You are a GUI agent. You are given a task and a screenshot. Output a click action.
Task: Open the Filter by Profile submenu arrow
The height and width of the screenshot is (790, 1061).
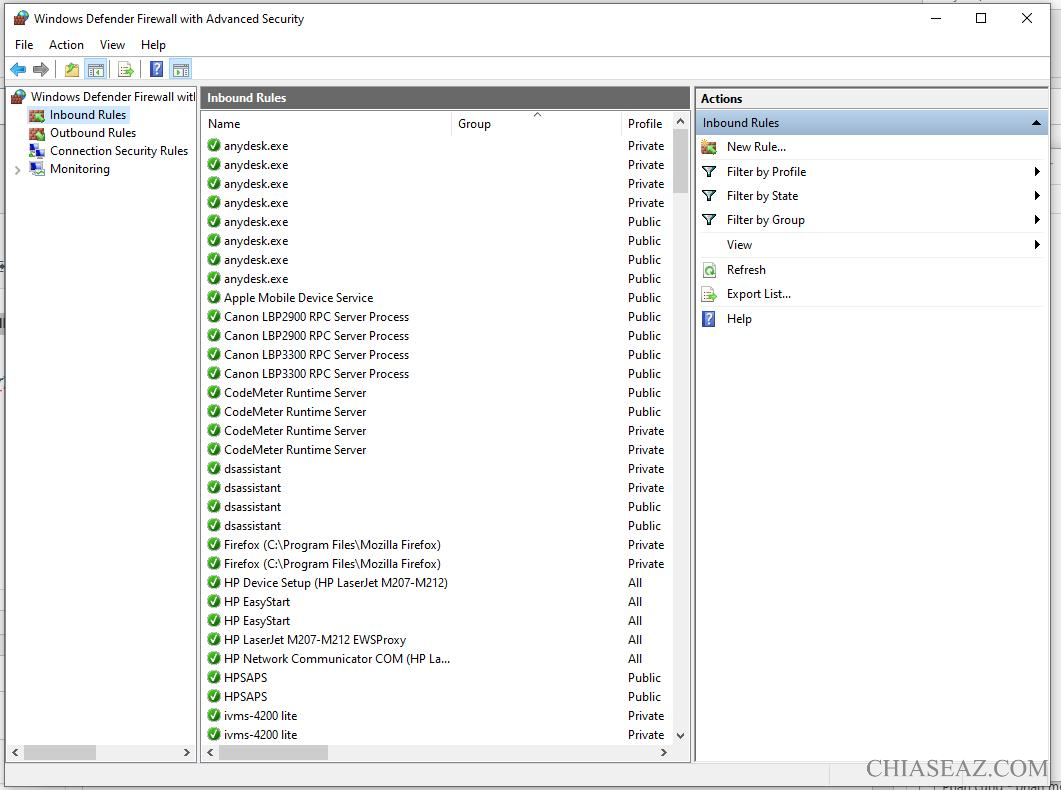[x=1037, y=172]
